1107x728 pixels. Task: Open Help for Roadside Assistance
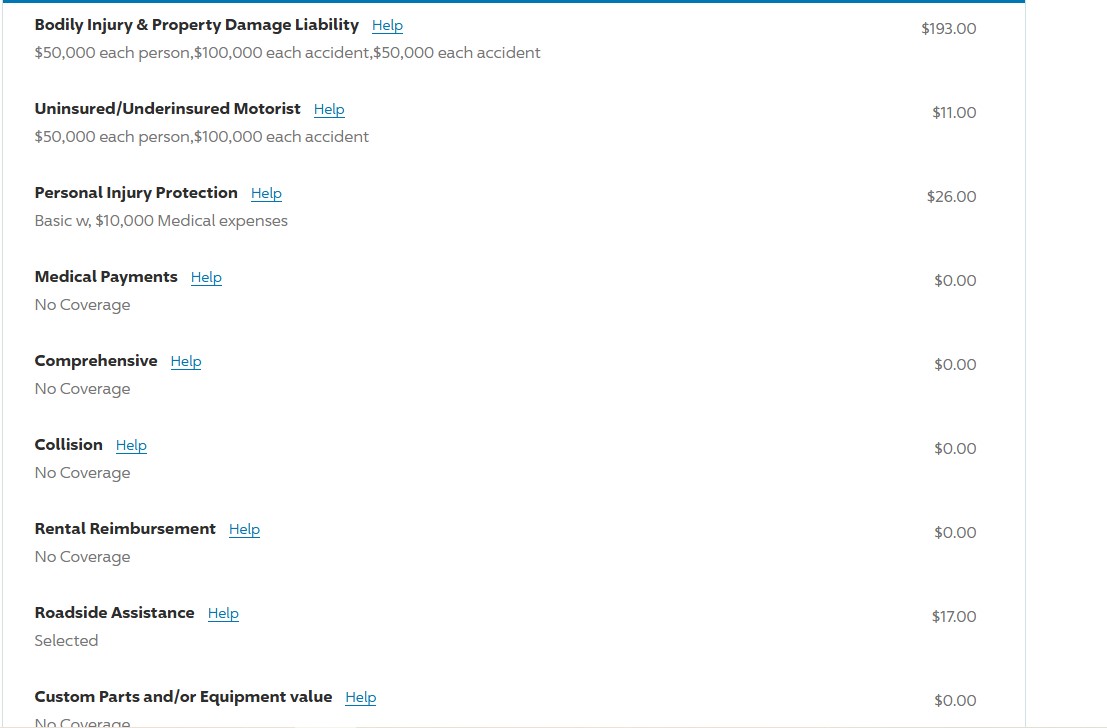pos(223,614)
